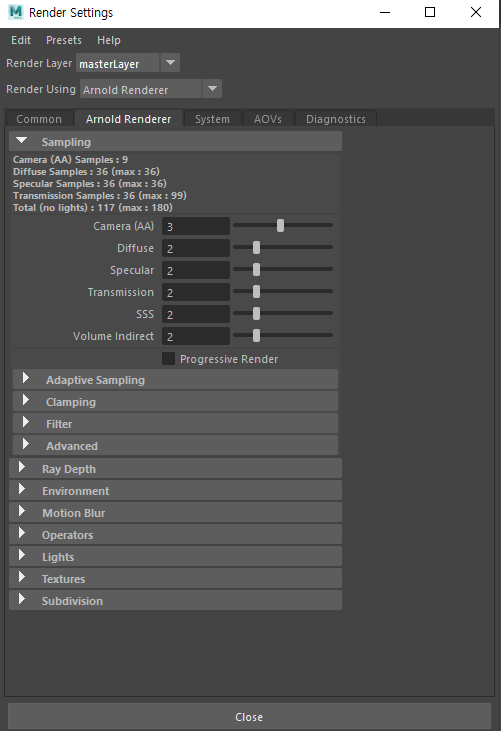Viewport: 501px width, 731px height.
Task: Open the Diagnostics tab
Action: pos(336,119)
